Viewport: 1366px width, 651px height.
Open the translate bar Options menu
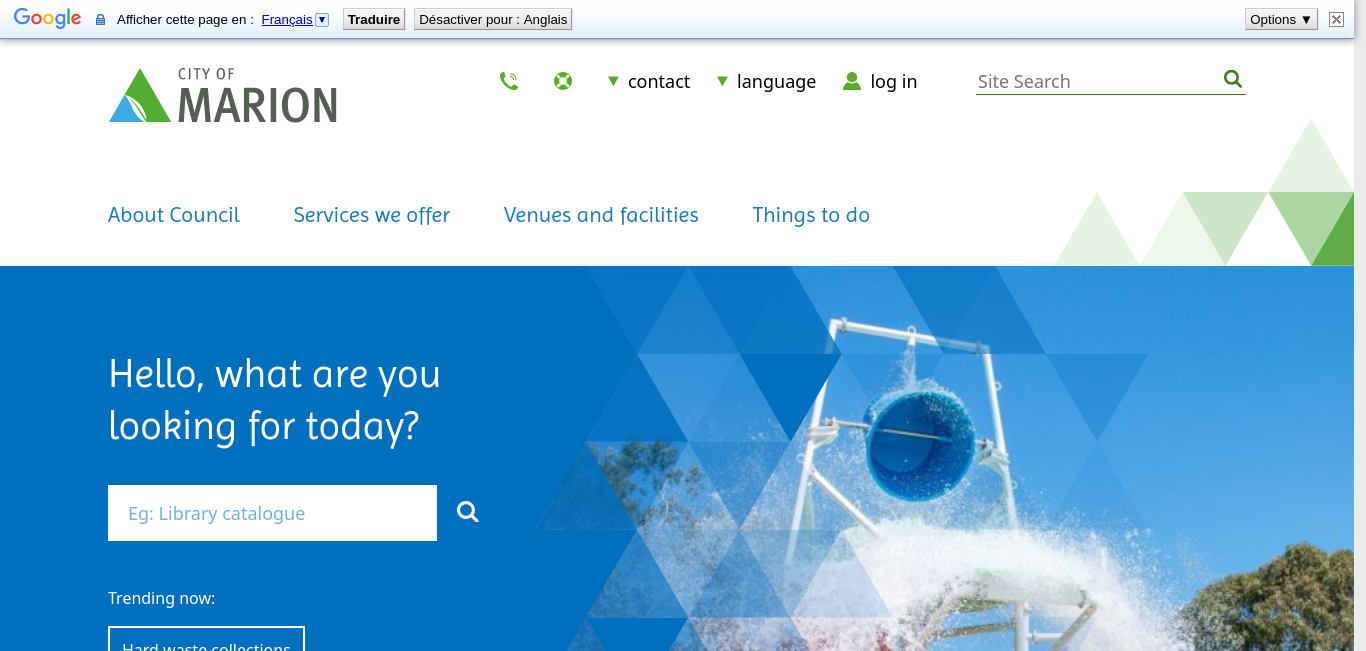click(x=1281, y=19)
